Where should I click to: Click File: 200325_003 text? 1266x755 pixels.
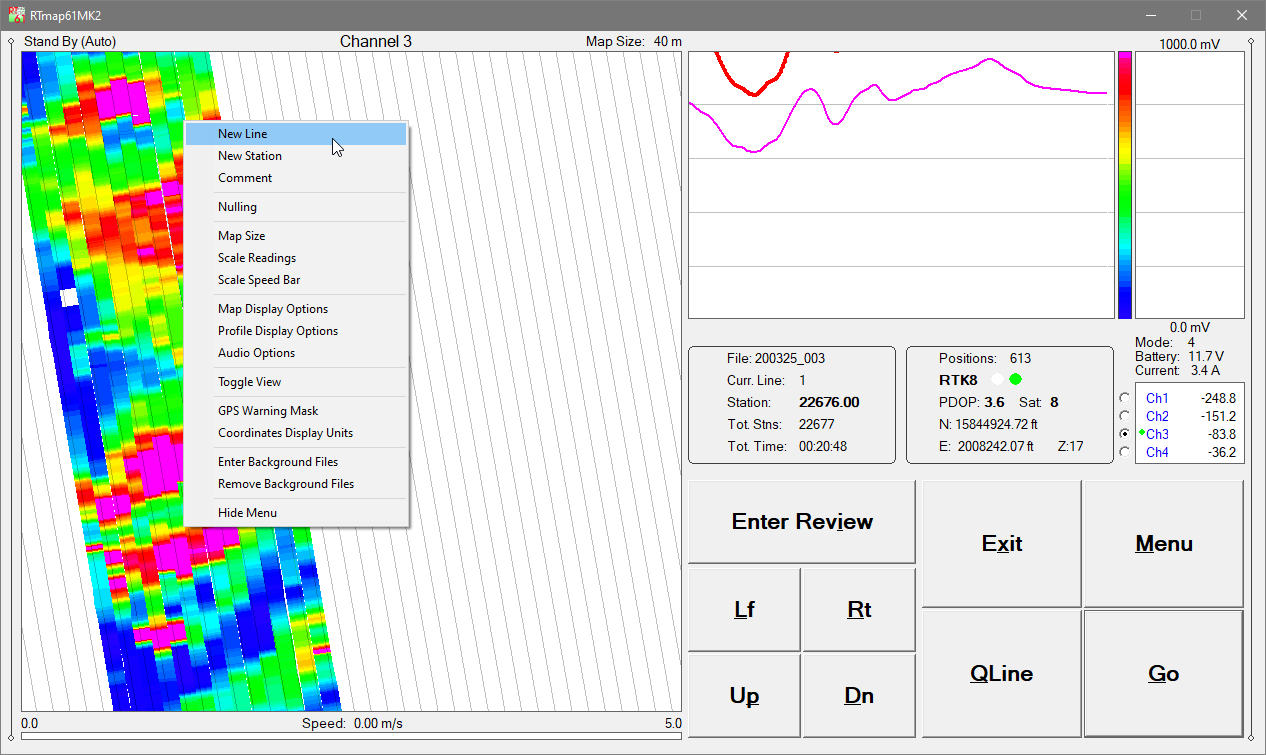pyautogui.click(x=776, y=358)
